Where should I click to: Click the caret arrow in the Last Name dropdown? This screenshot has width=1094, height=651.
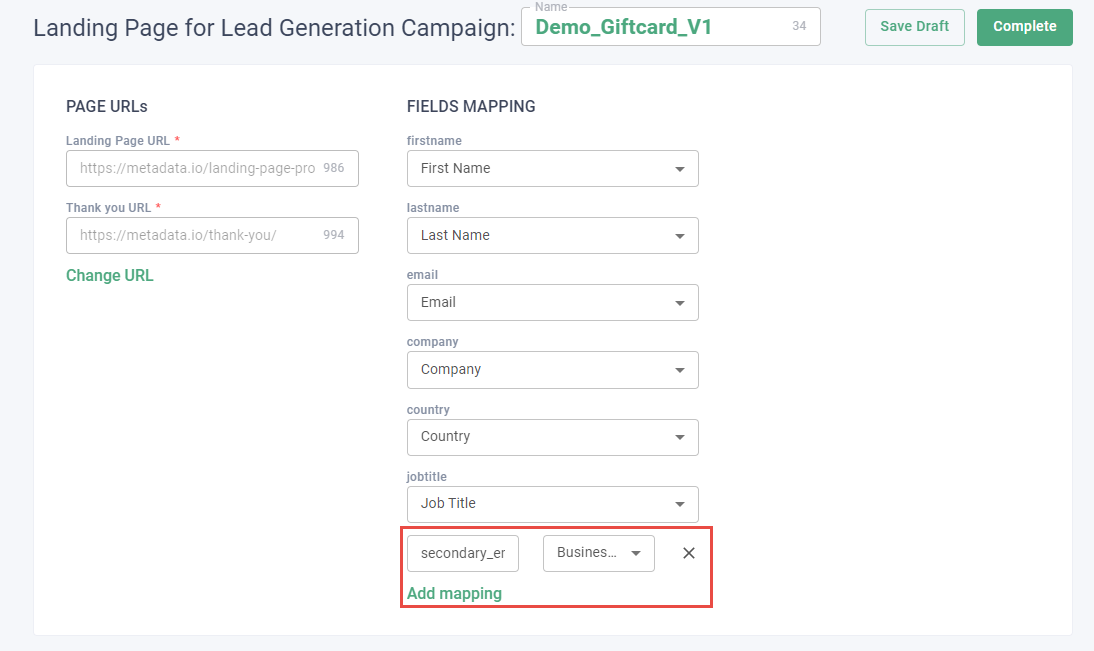pyautogui.click(x=680, y=236)
